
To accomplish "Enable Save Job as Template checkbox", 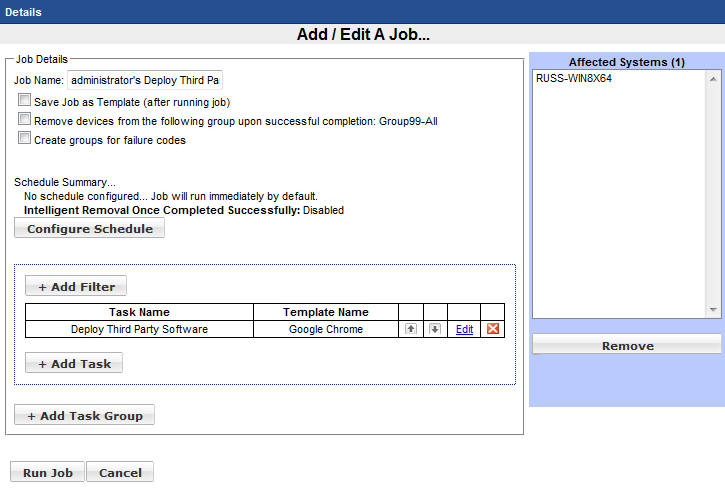I will click(x=24, y=101).
